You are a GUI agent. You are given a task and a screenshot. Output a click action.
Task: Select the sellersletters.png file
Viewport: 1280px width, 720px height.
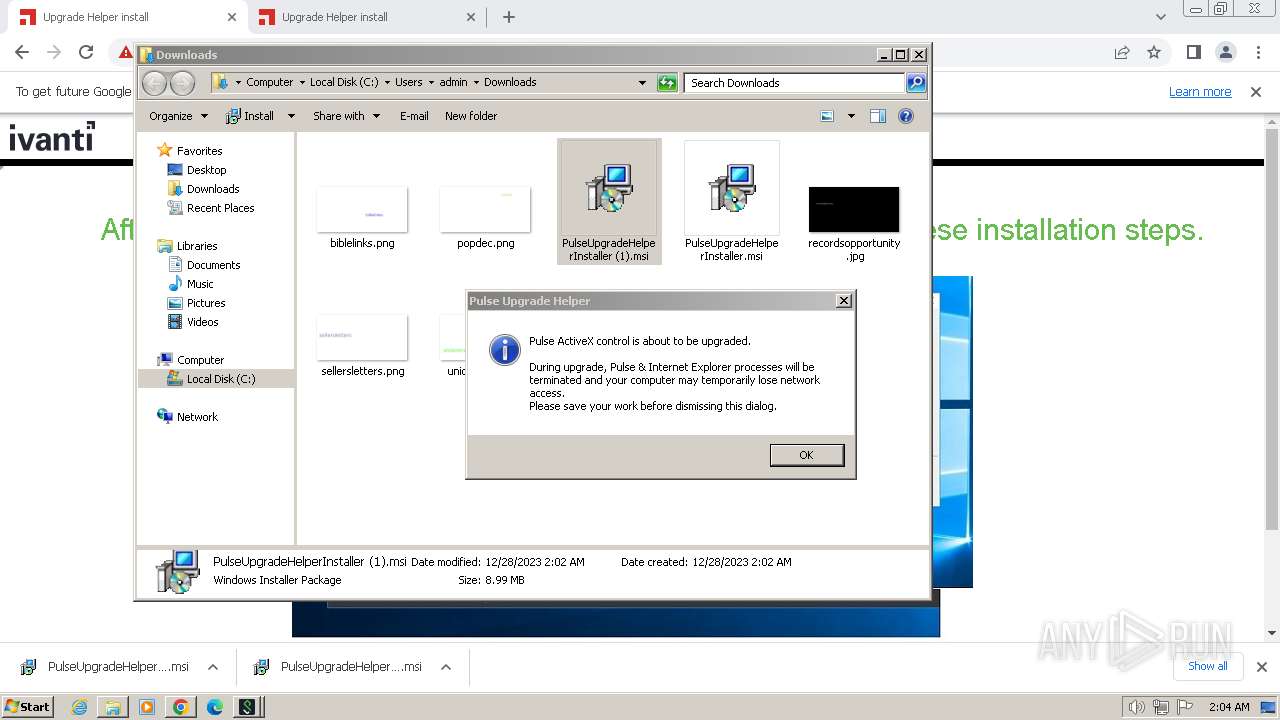tap(362, 346)
